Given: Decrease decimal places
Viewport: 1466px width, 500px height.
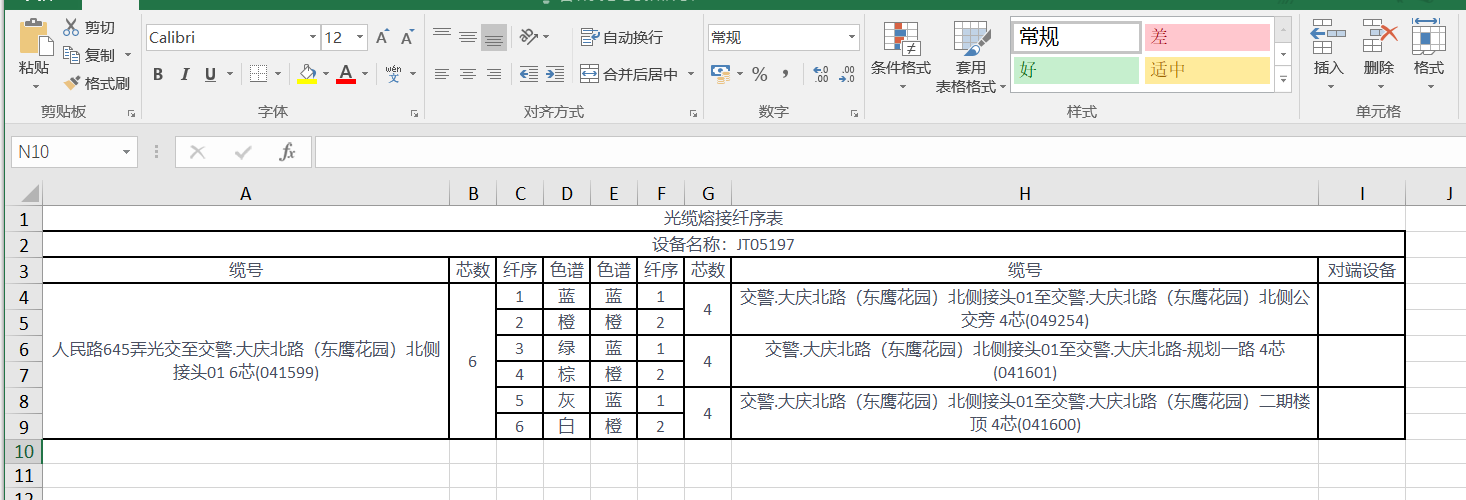Looking at the screenshot, I should tap(847, 74).
